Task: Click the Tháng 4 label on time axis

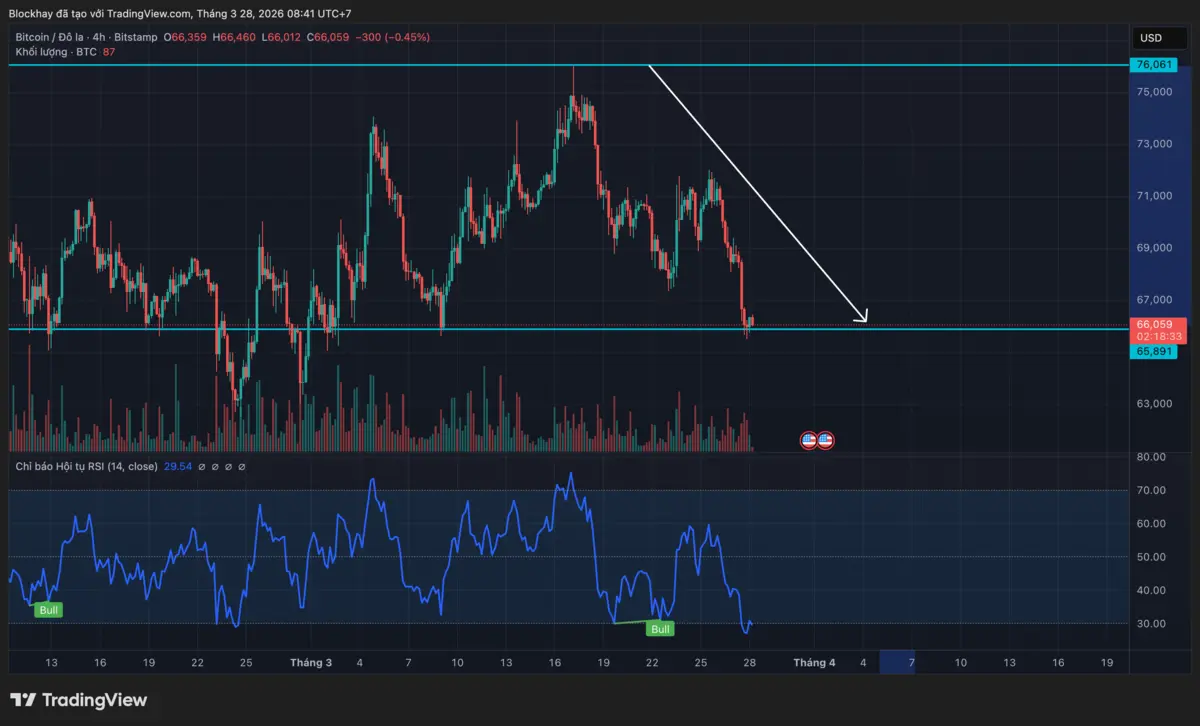Action: click(x=814, y=662)
